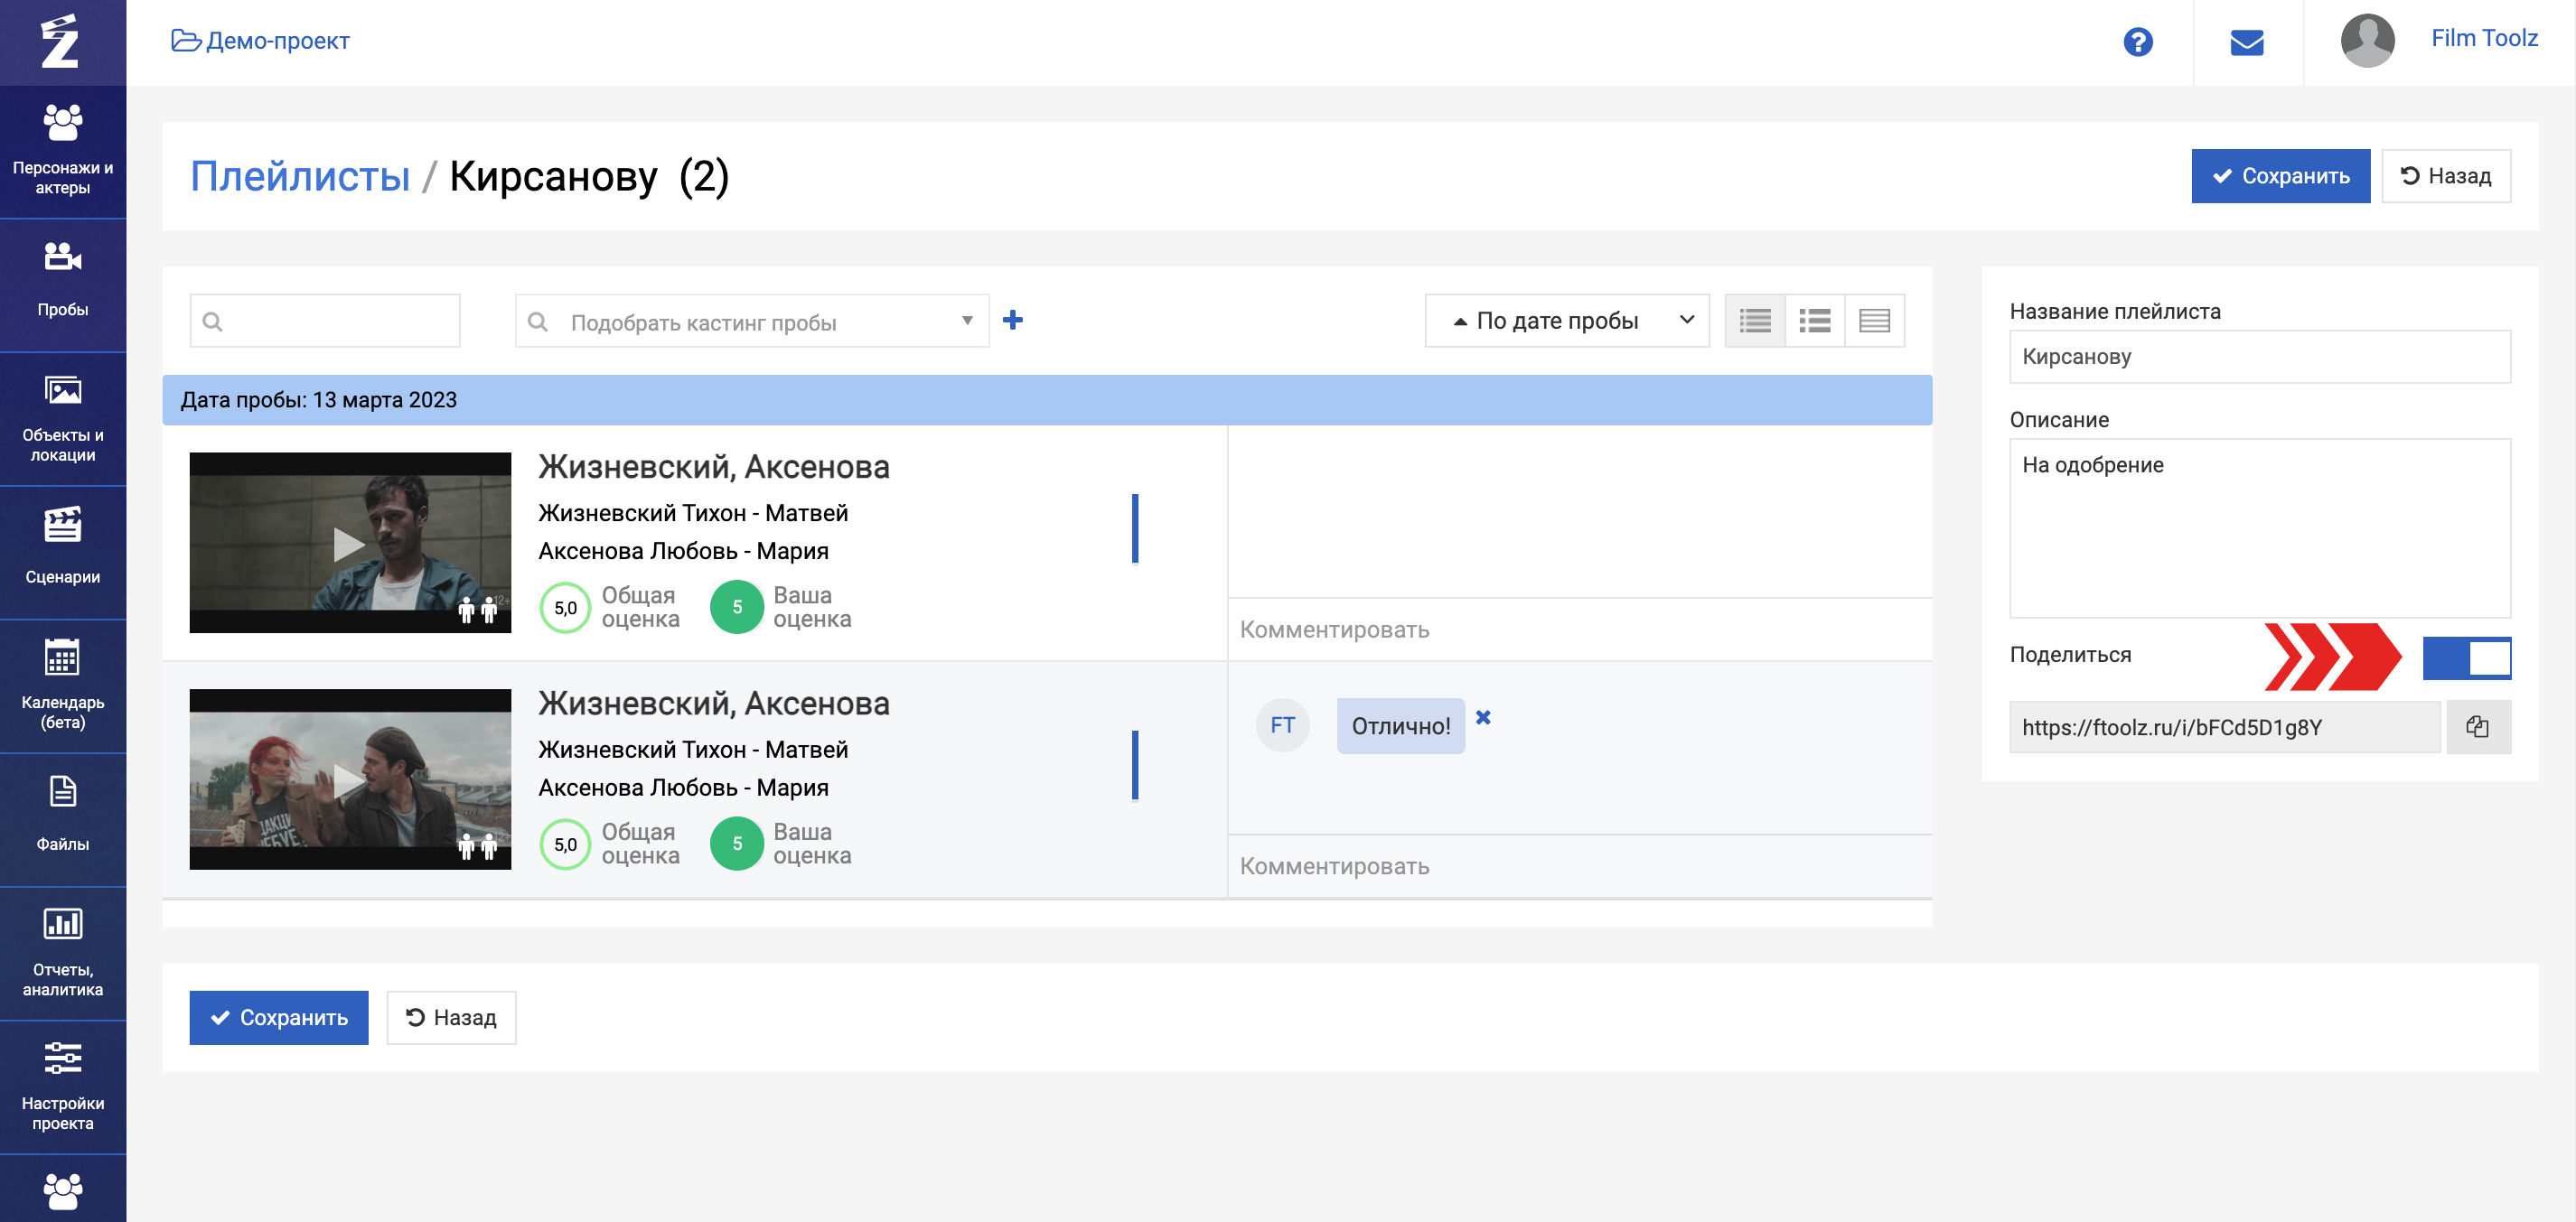This screenshot has width=2576, height=1222.
Task: Open the Film Toolz logo home
Action: [61, 42]
